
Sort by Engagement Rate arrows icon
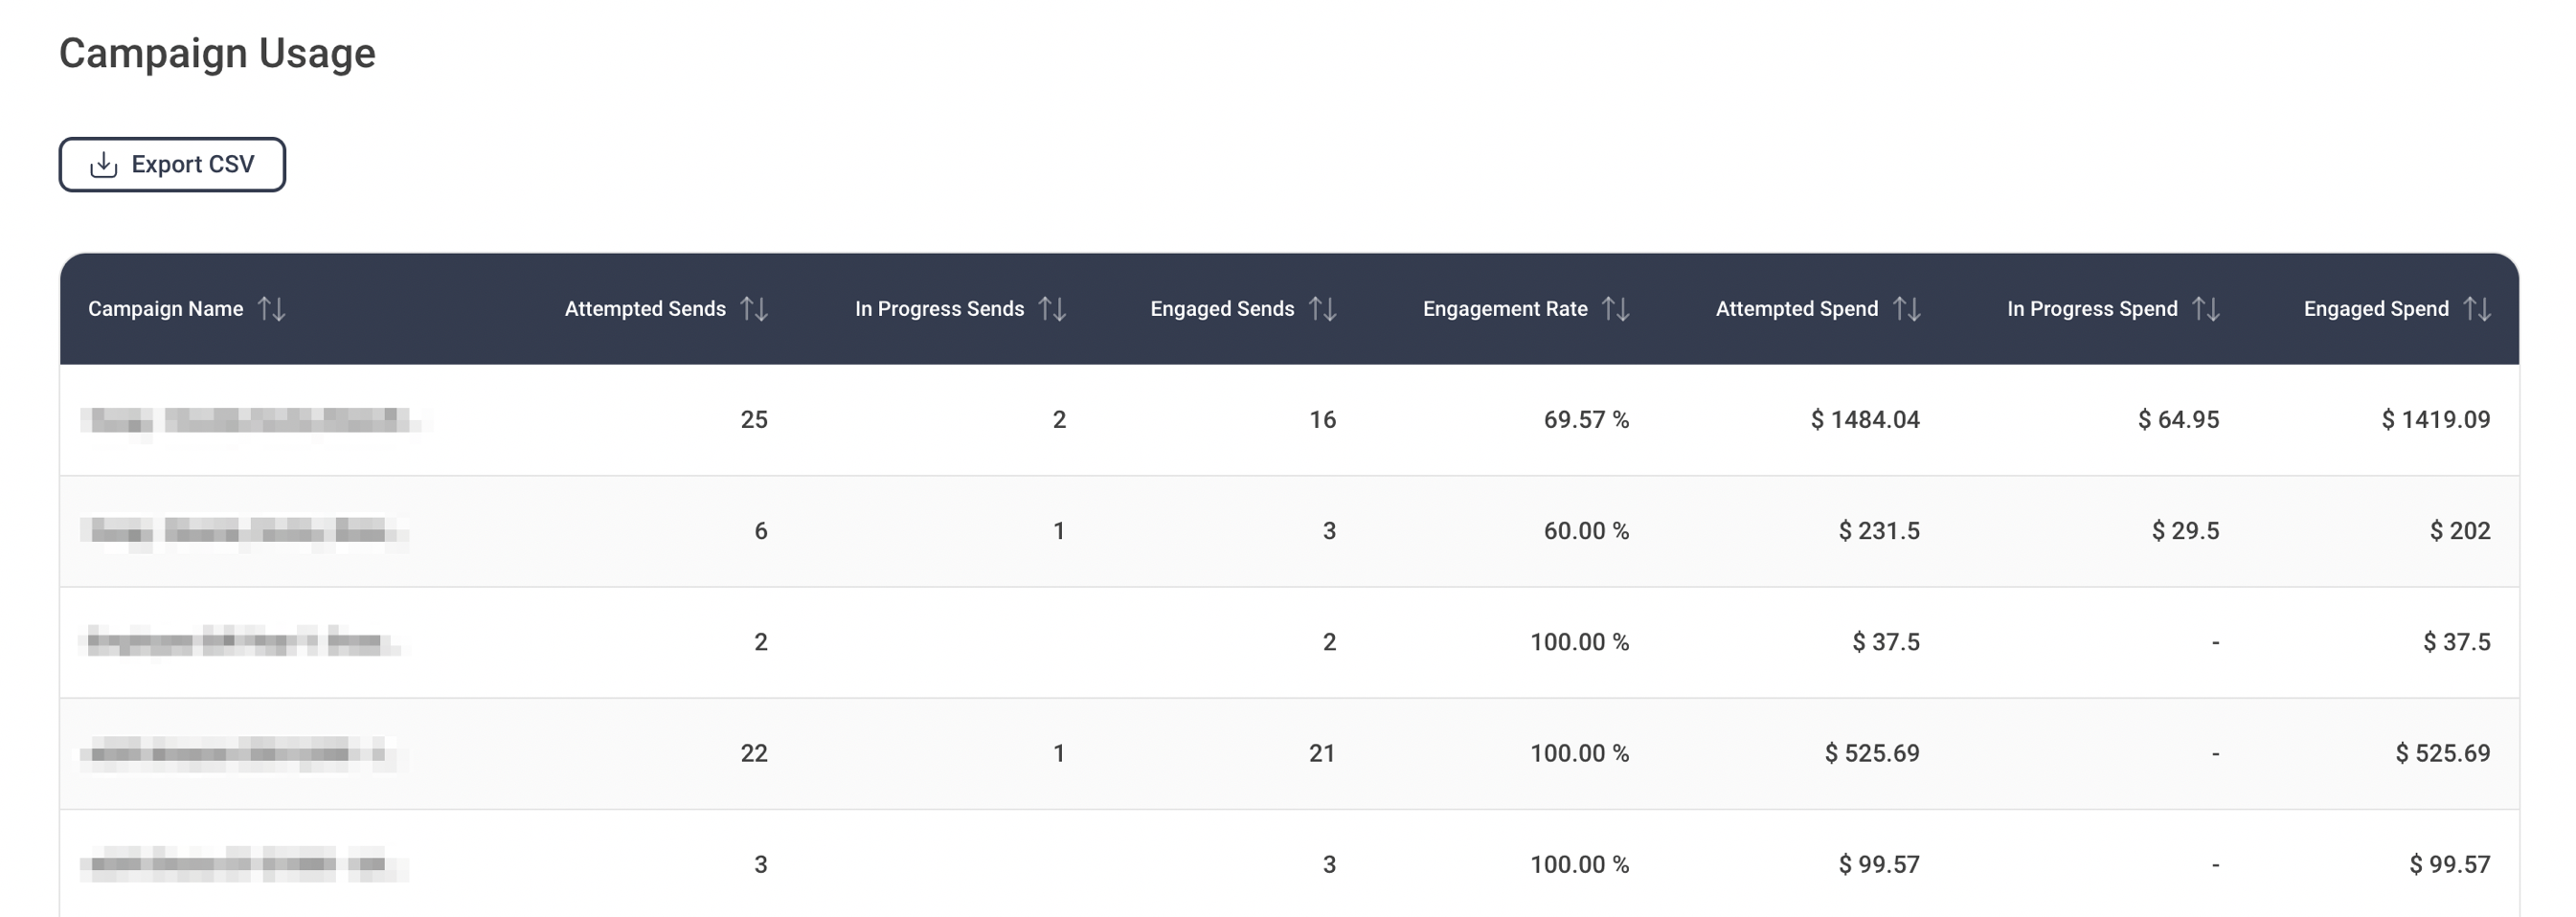(1616, 309)
